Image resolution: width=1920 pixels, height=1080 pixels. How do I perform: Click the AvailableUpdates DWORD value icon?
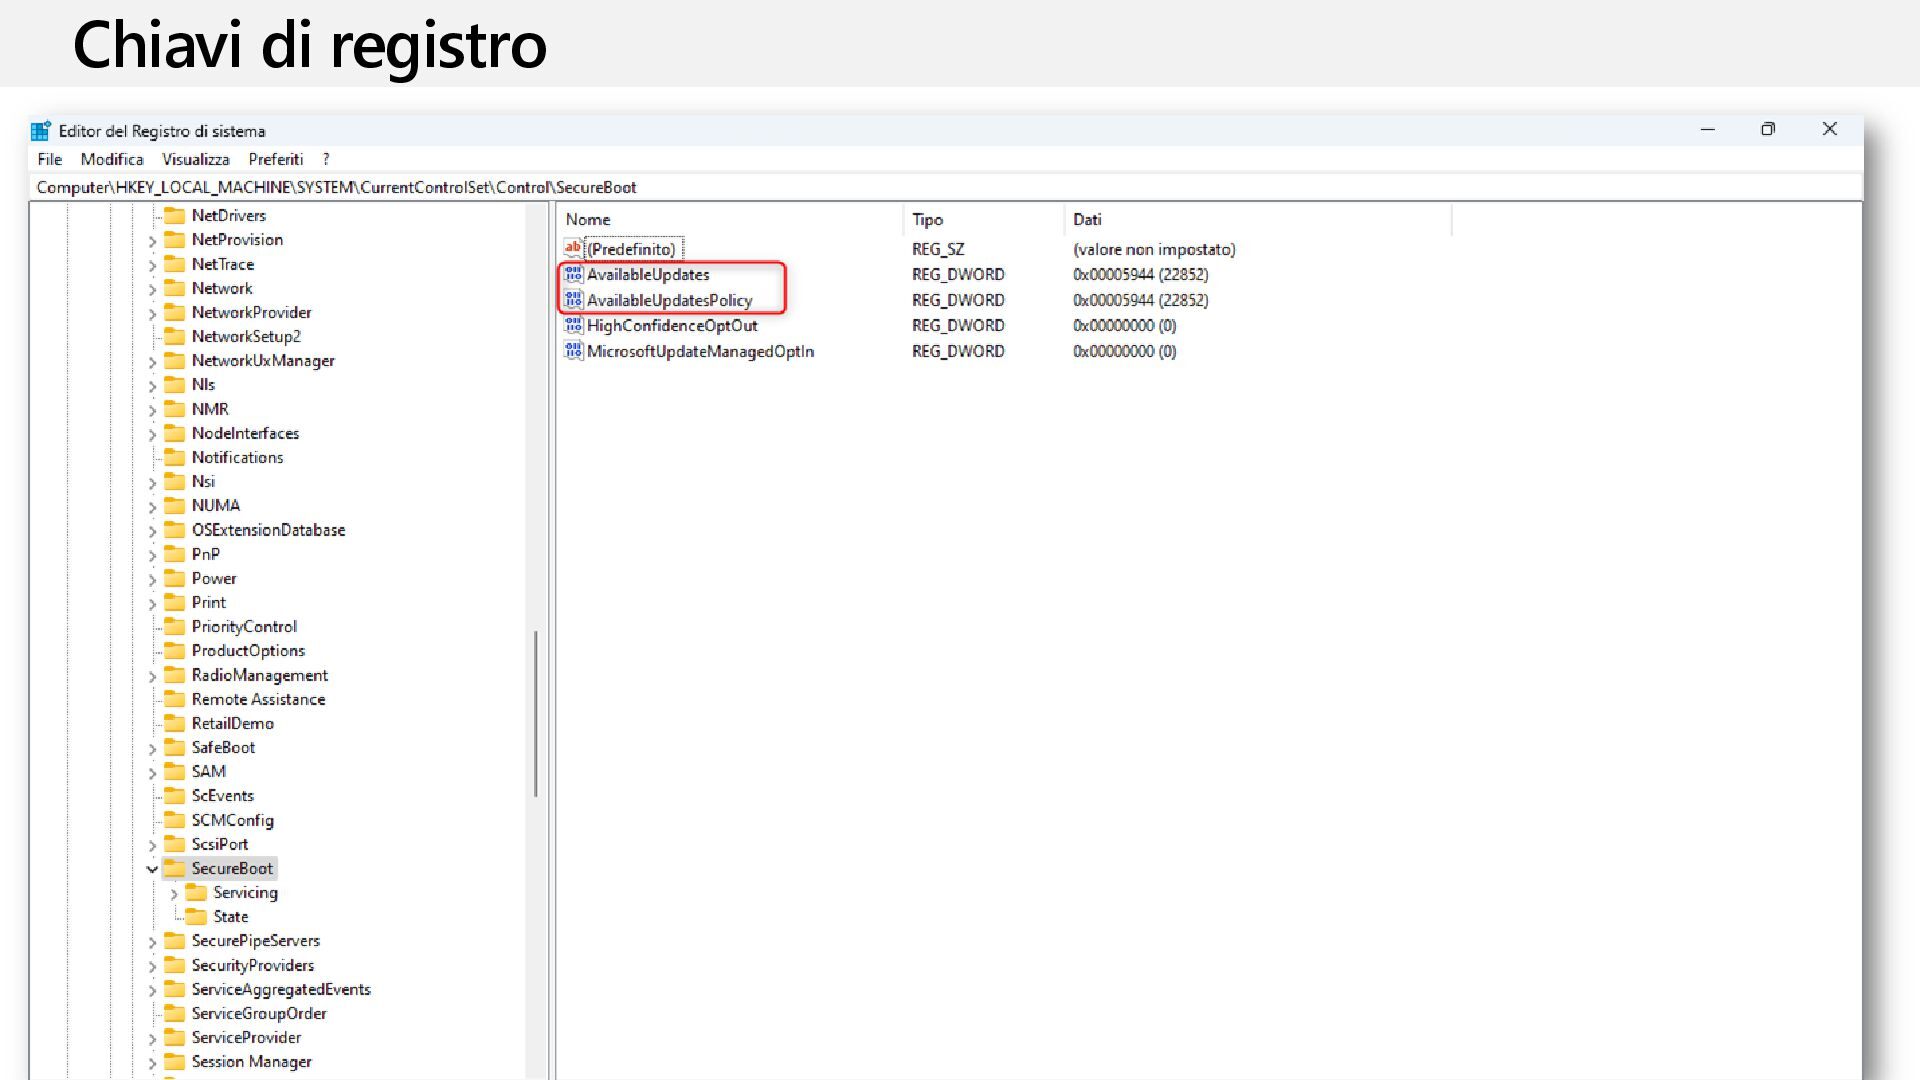pos(573,274)
